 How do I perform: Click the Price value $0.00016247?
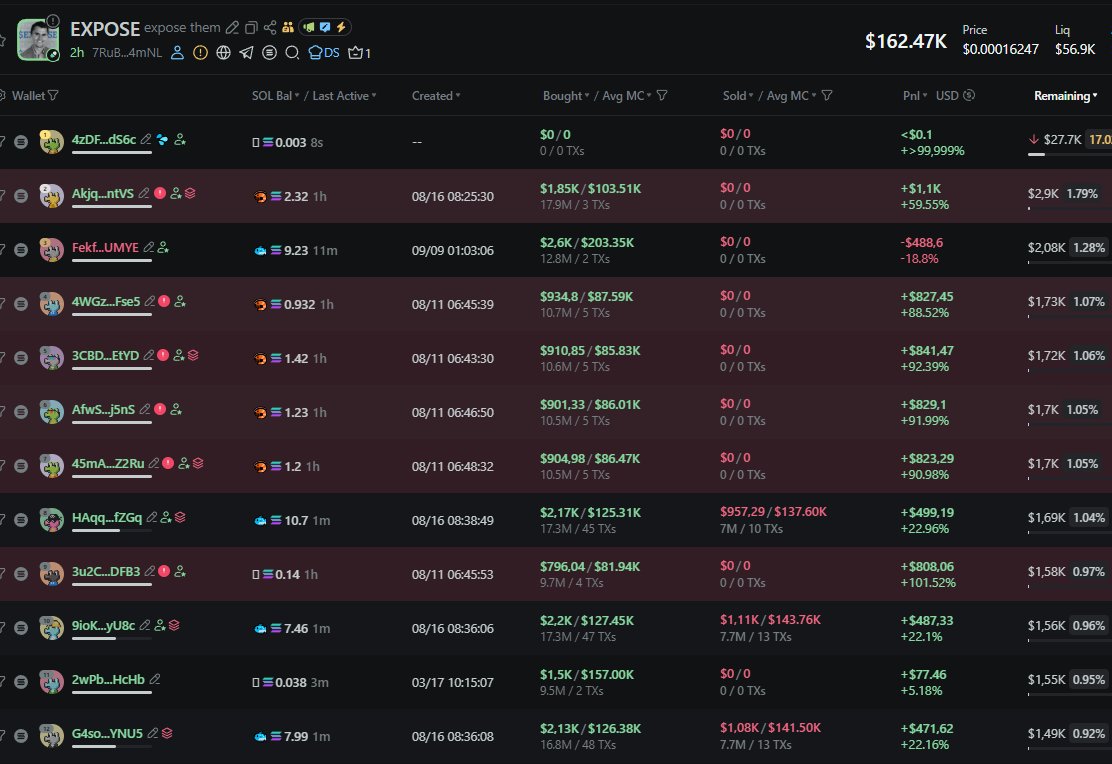1000,49
